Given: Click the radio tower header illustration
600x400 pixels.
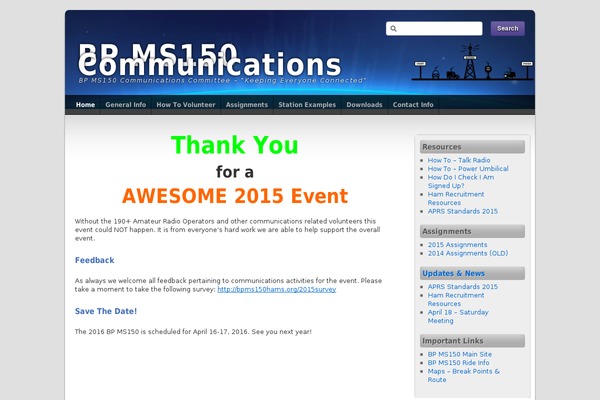Looking at the screenshot, I should pyautogui.click(x=472, y=62).
